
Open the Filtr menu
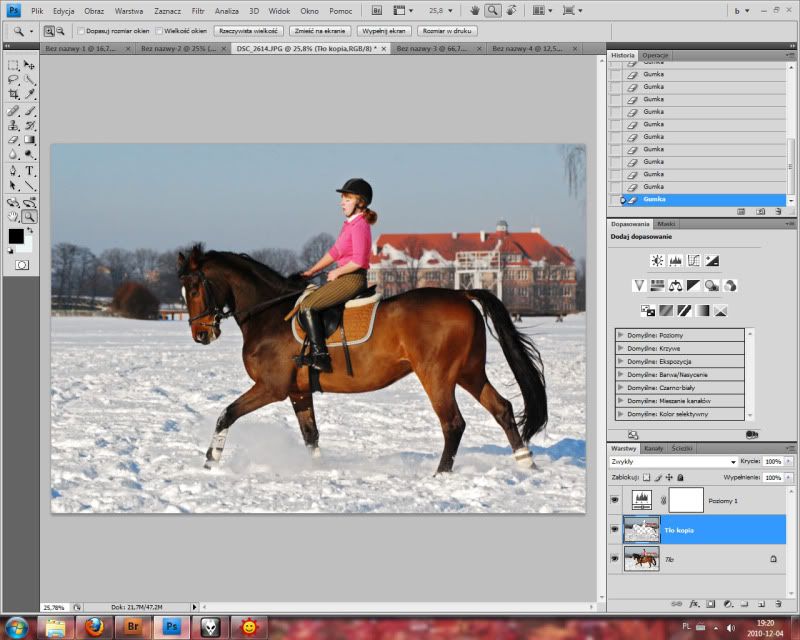click(197, 10)
